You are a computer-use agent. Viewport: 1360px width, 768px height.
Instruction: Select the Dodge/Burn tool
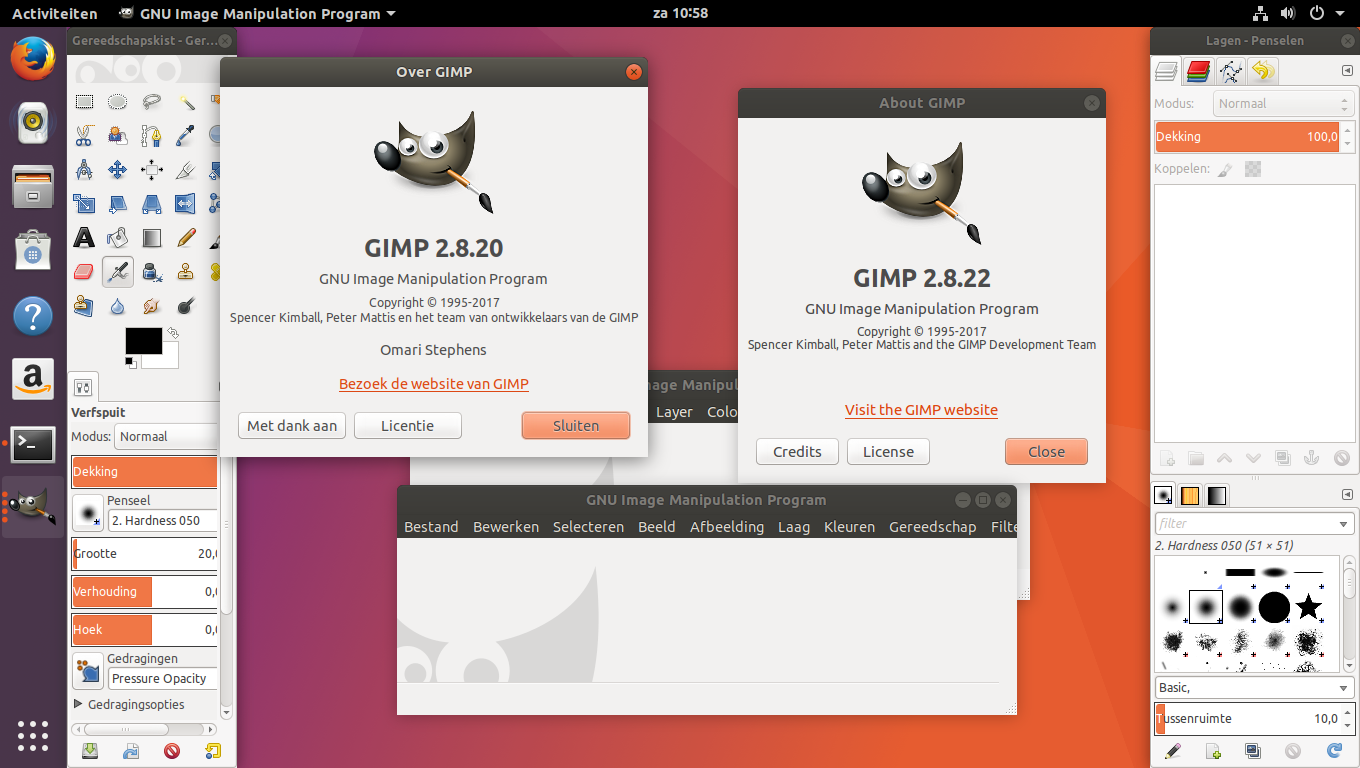[186, 305]
